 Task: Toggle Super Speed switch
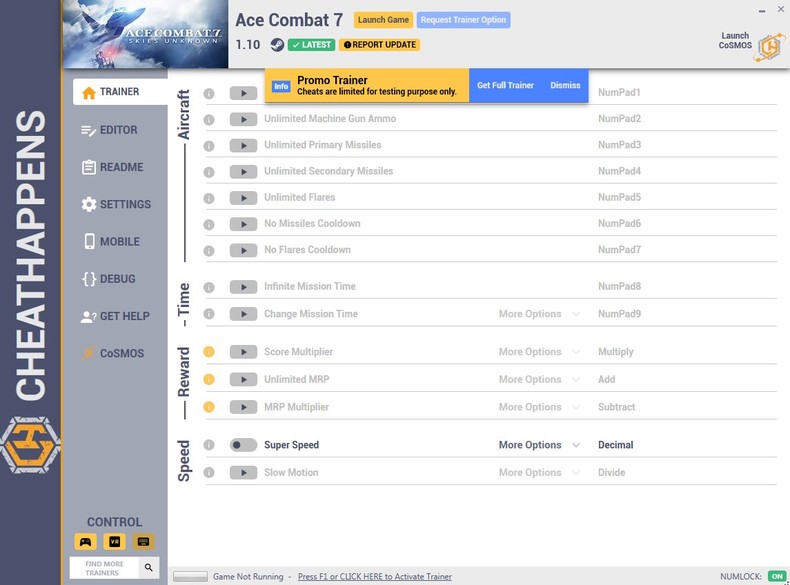click(243, 445)
